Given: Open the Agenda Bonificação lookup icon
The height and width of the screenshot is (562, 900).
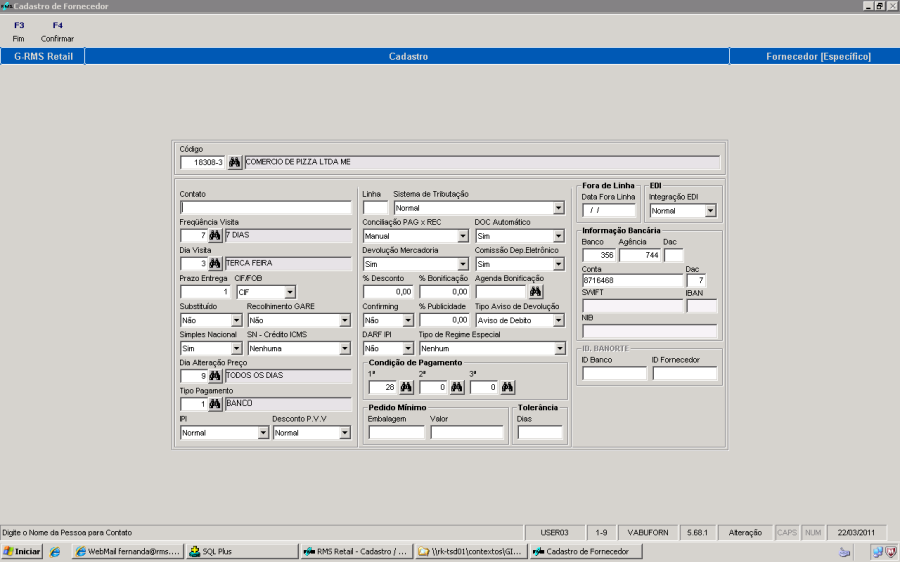Looking at the screenshot, I should point(535,292).
